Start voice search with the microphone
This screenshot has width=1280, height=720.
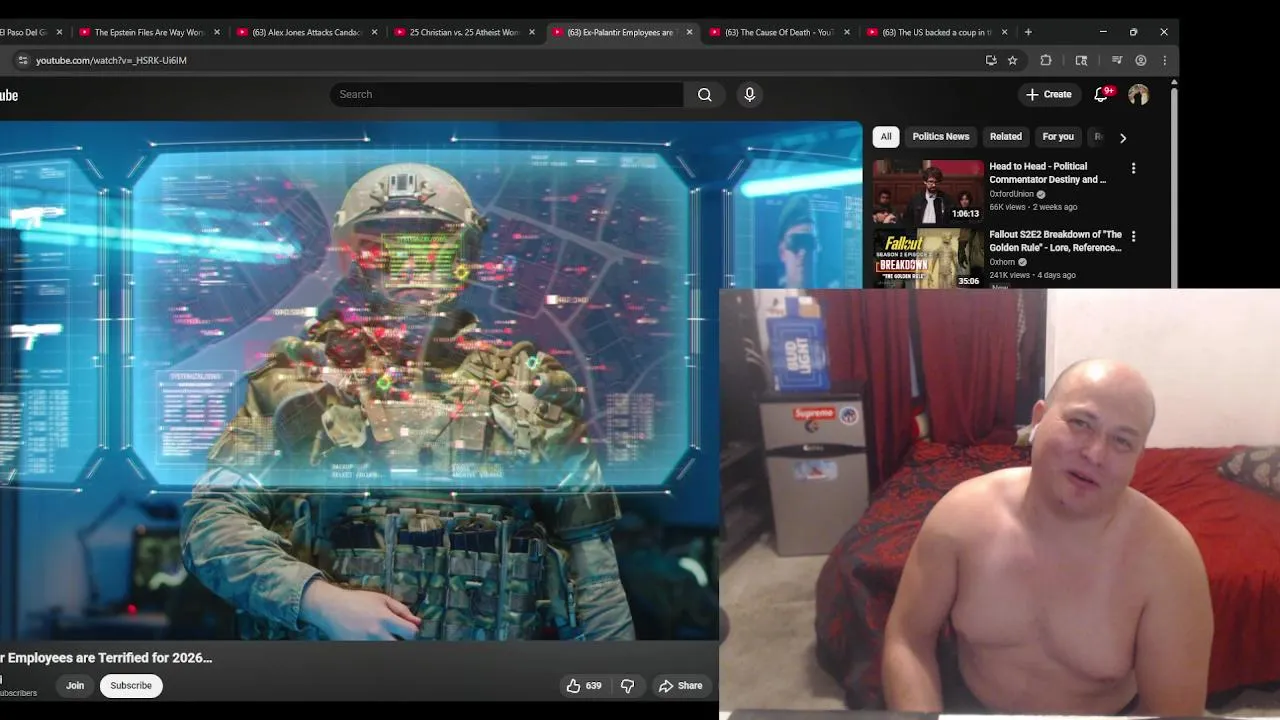click(750, 95)
